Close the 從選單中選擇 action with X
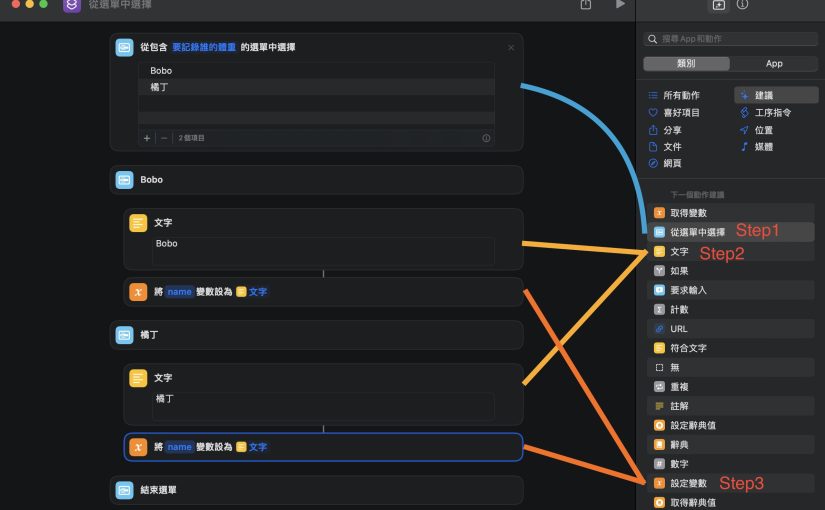 pos(511,47)
